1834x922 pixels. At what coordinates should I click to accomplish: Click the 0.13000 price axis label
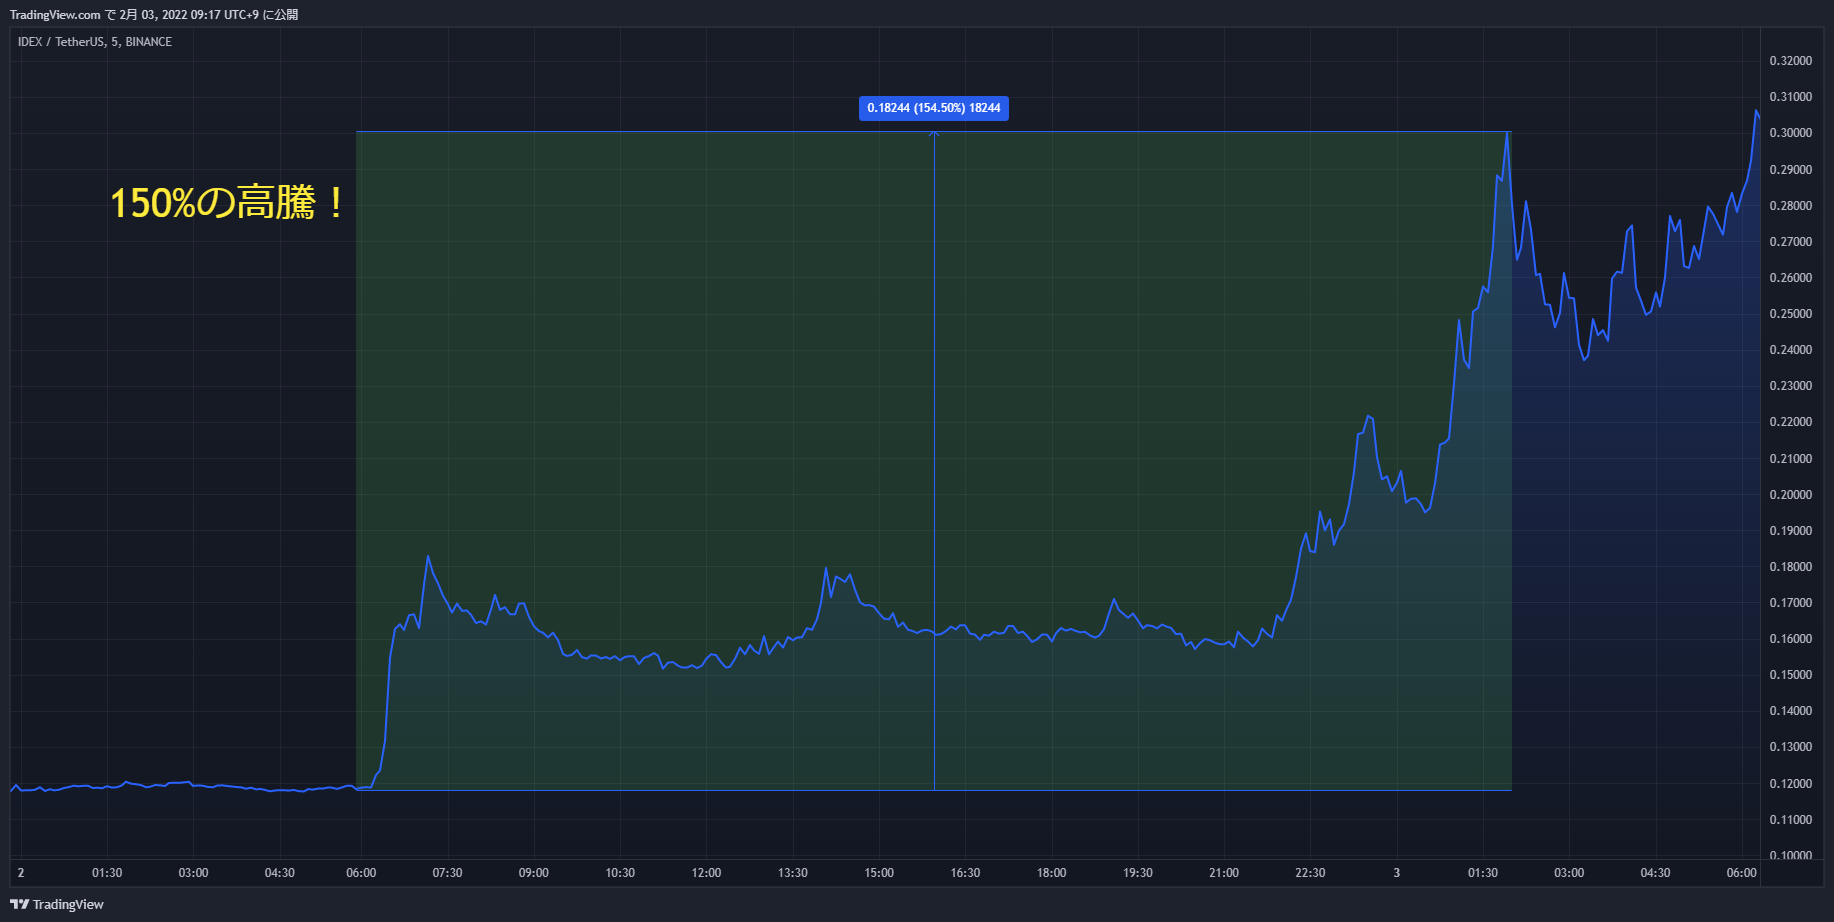[1791, 747]
